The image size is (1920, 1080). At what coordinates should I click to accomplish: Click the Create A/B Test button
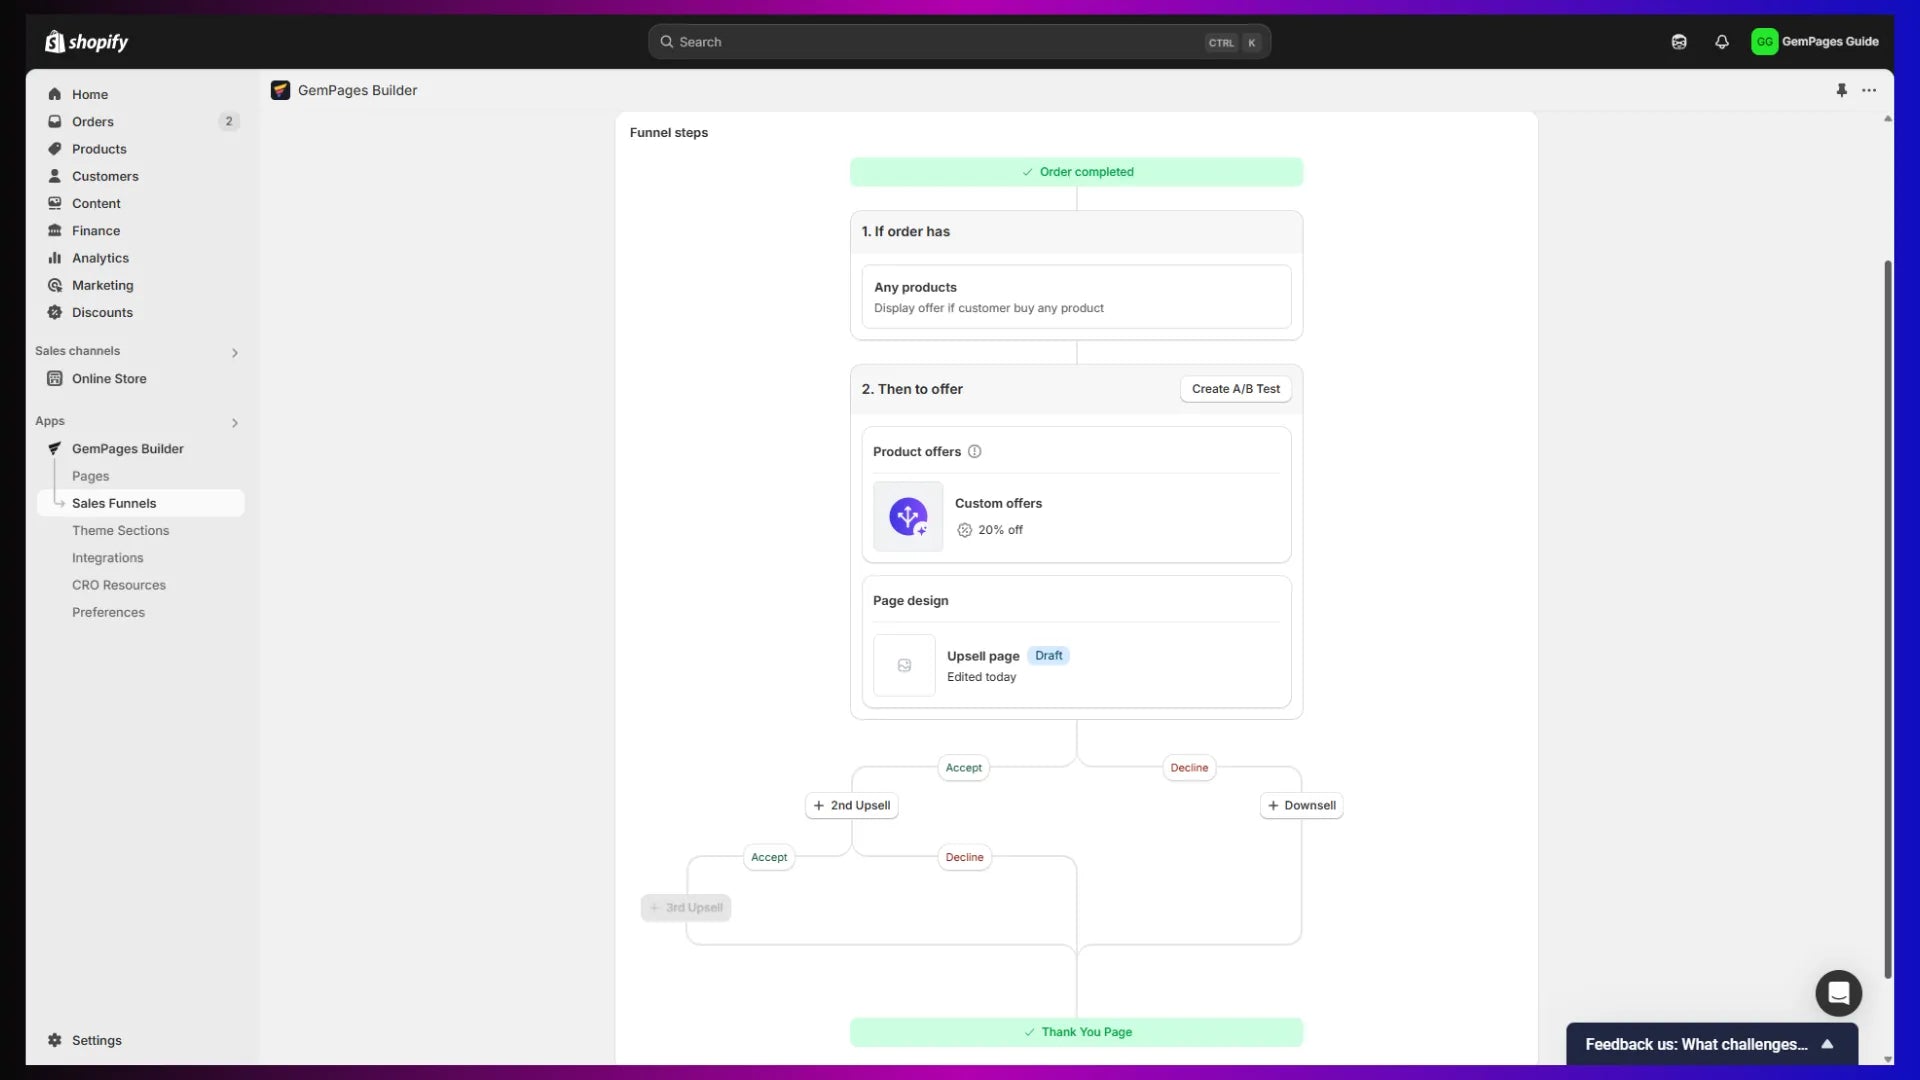[x=1235, y=389]
